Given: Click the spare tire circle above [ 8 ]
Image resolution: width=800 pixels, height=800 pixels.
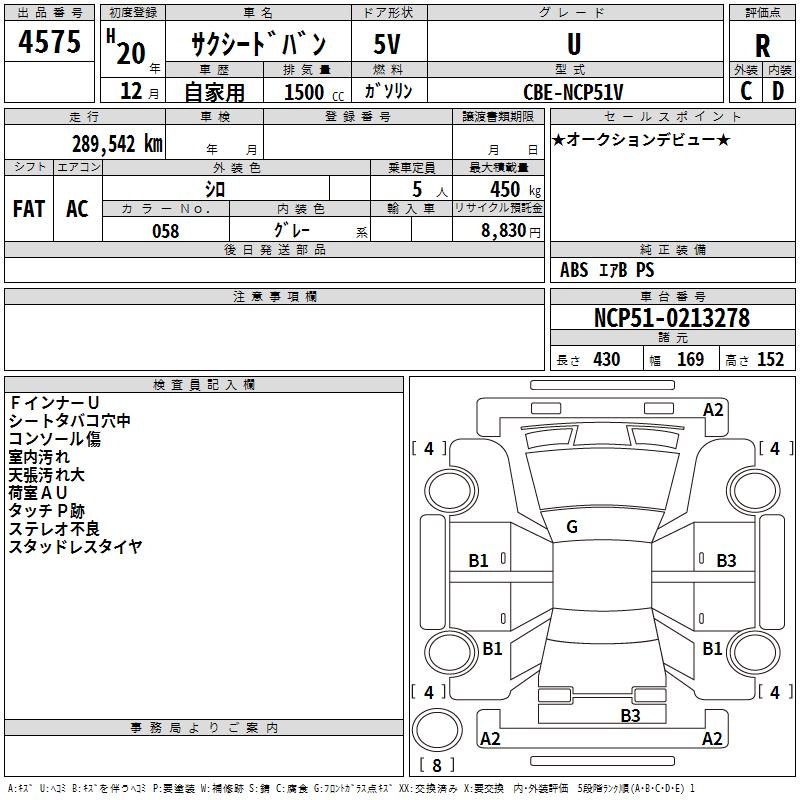Looking at the screenshot, I should point(437,730).
